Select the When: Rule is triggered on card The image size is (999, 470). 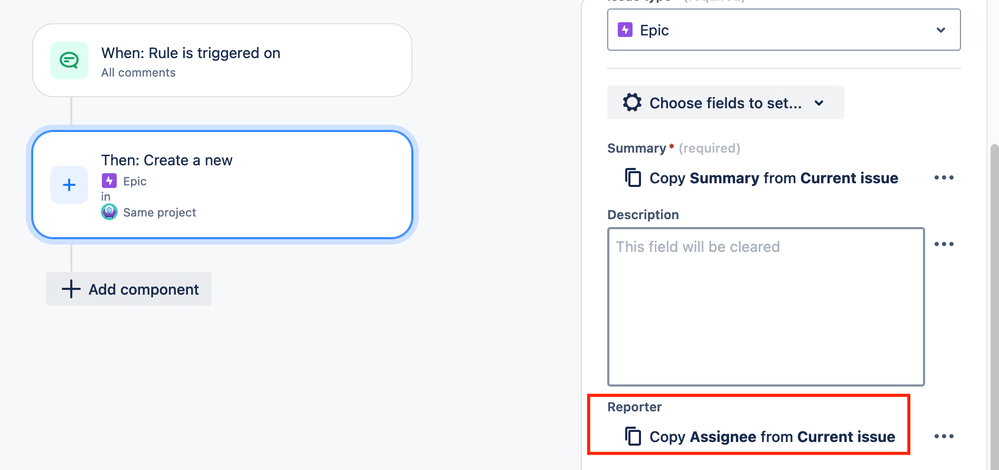pyautogui.click(x=222, y=61)
